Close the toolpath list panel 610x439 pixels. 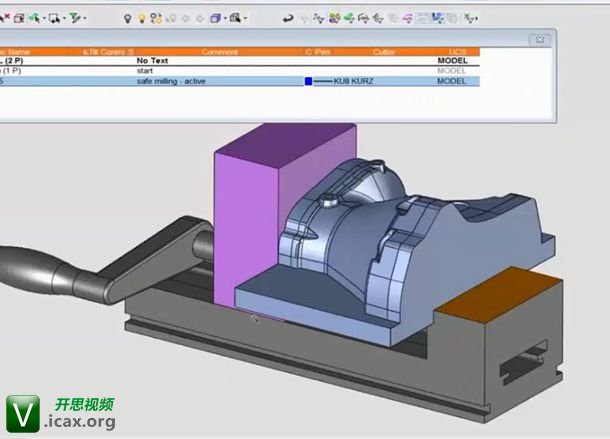pos(541,40)
